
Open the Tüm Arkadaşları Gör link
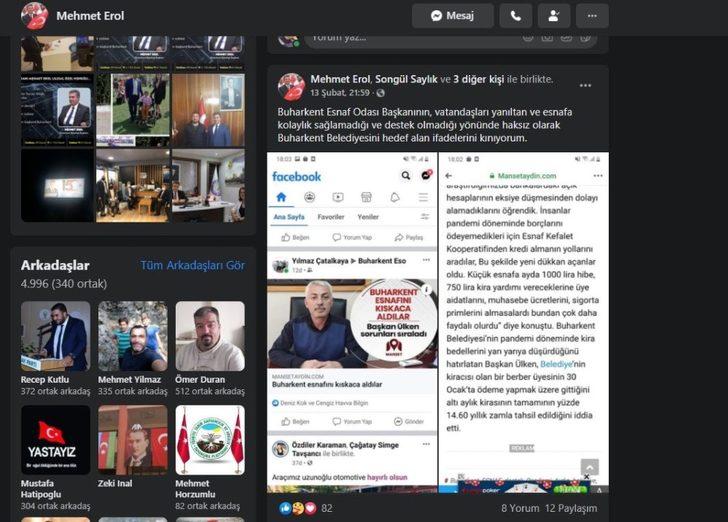[192, 265]
